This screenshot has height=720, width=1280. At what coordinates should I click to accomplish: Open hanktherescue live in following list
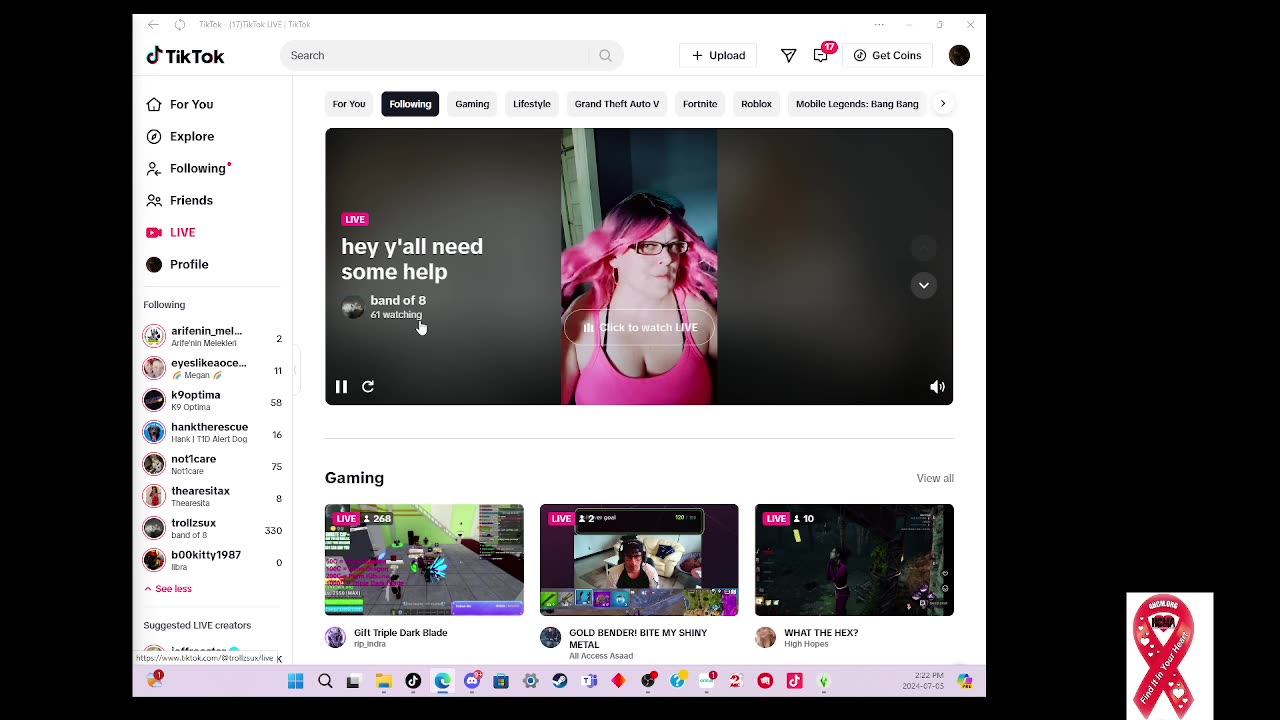[x=213, y=432]
